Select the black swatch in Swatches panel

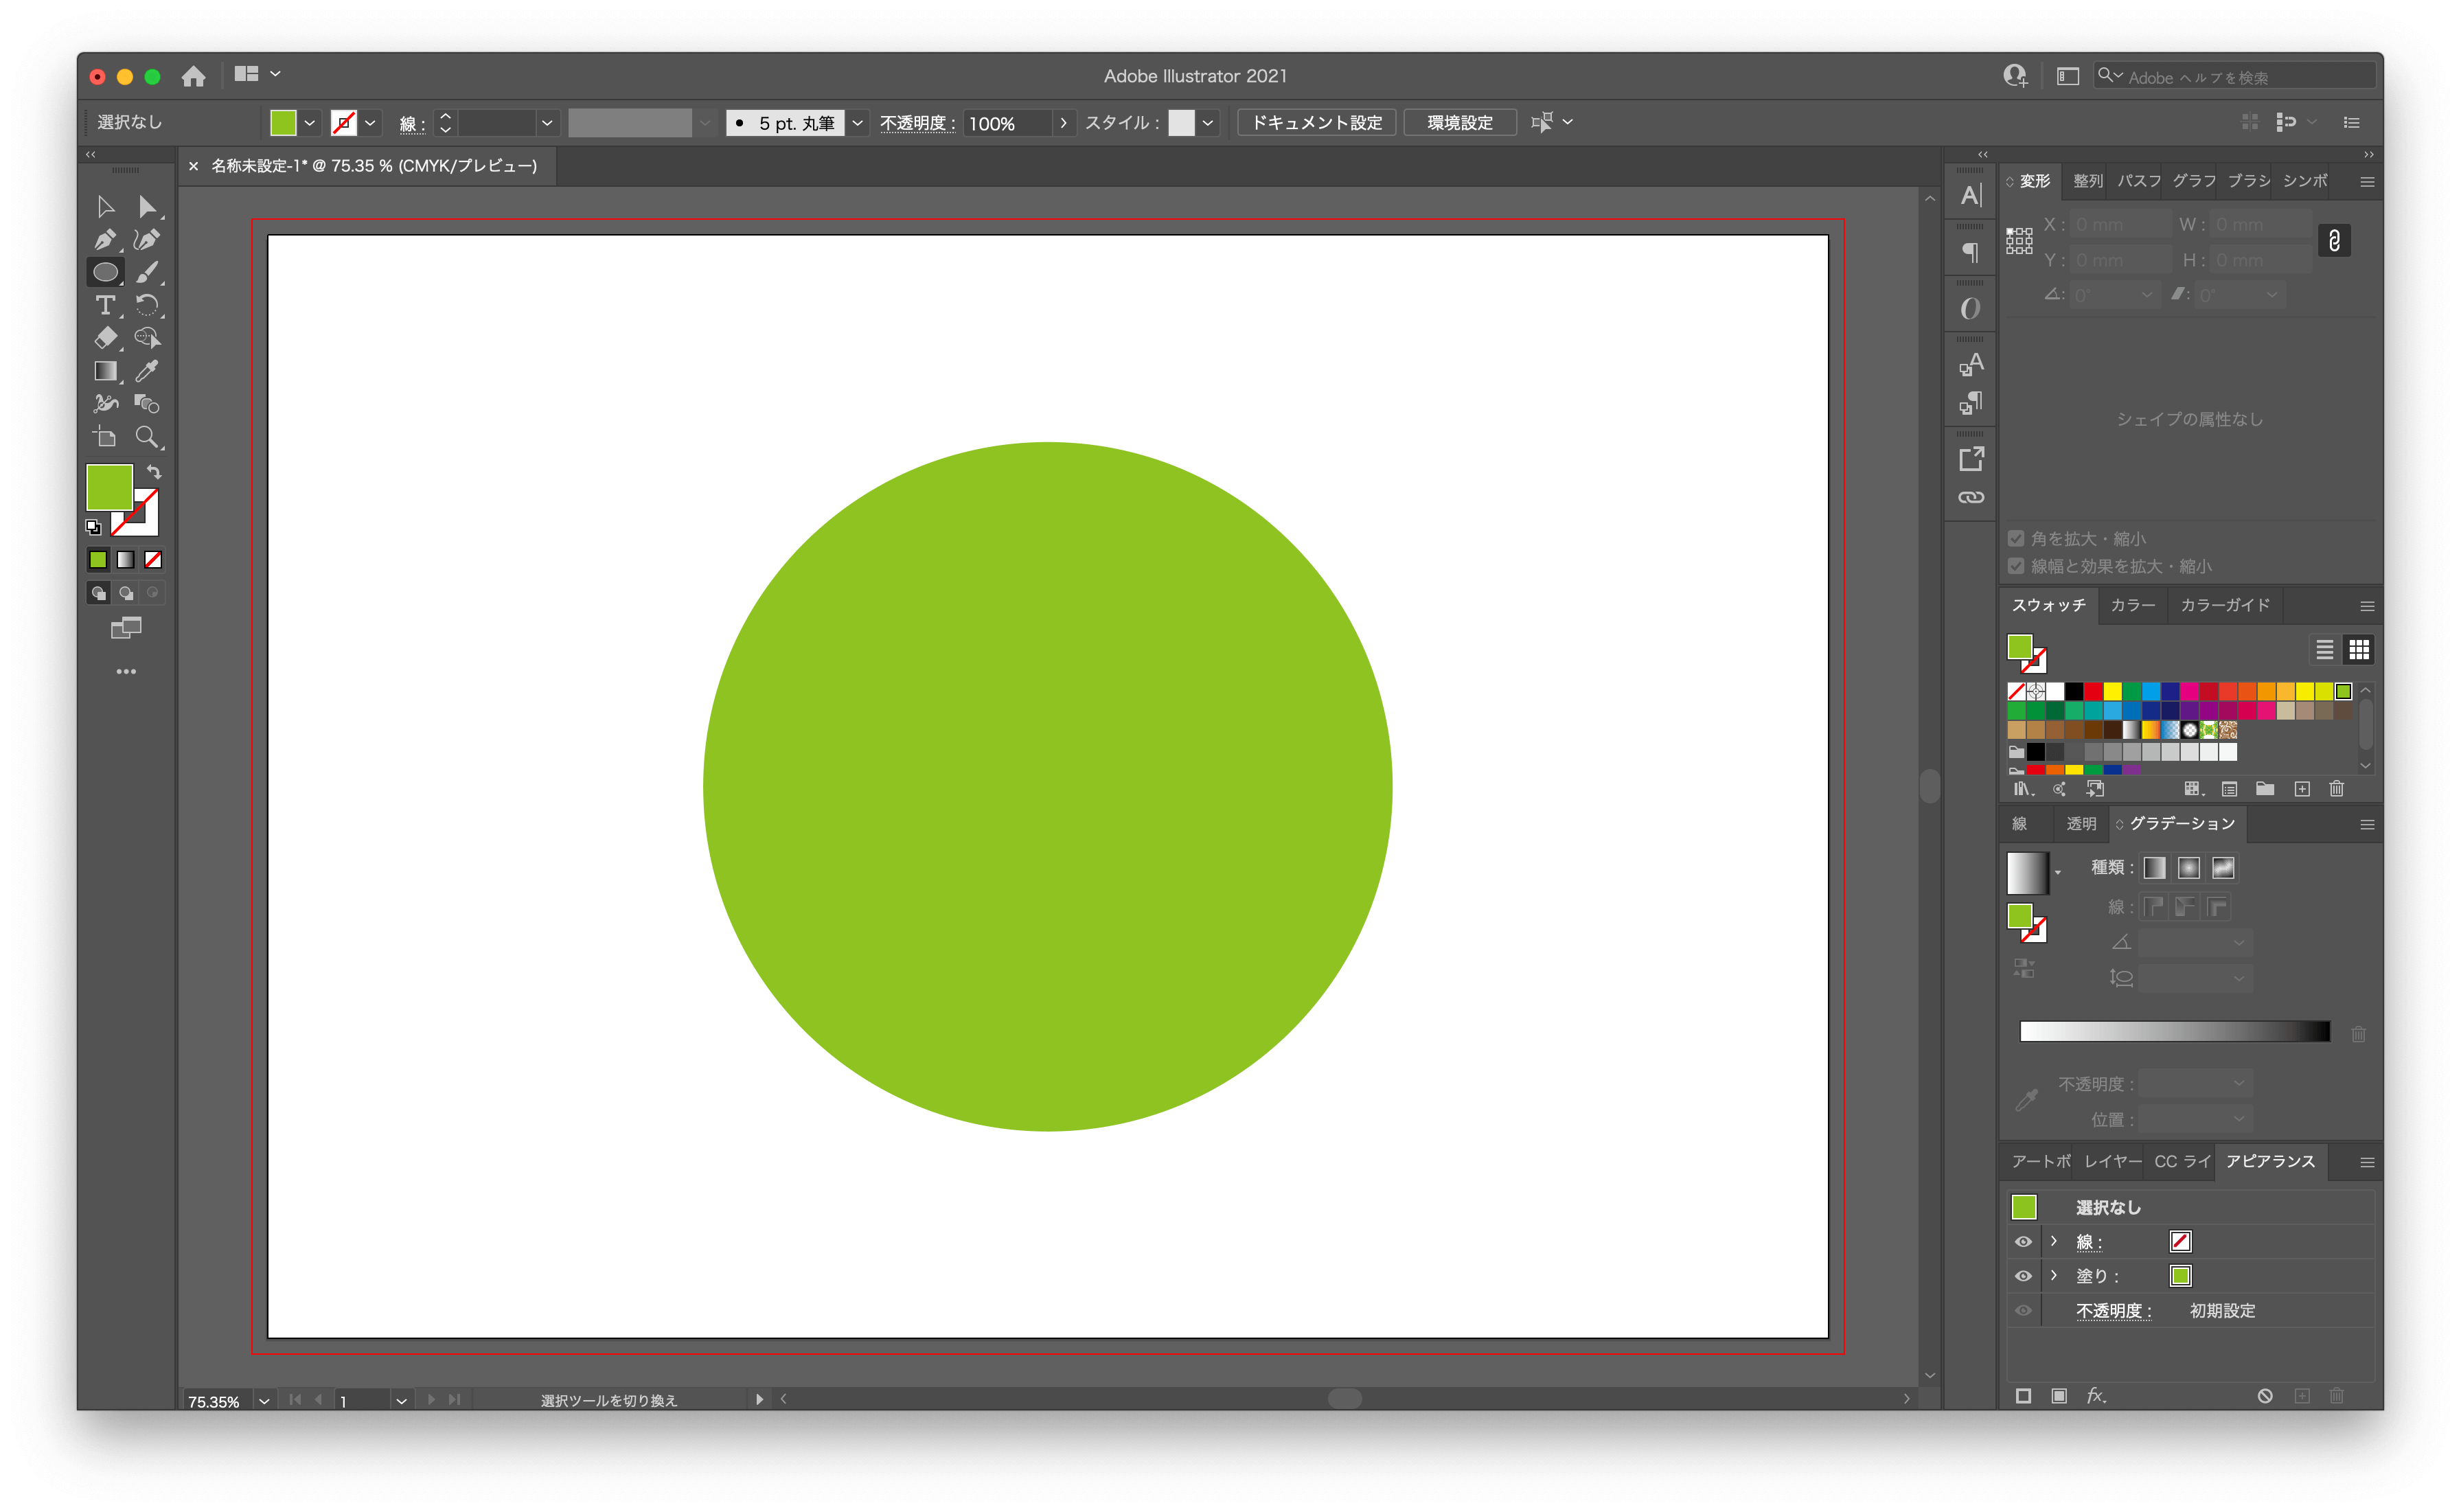2073,691
